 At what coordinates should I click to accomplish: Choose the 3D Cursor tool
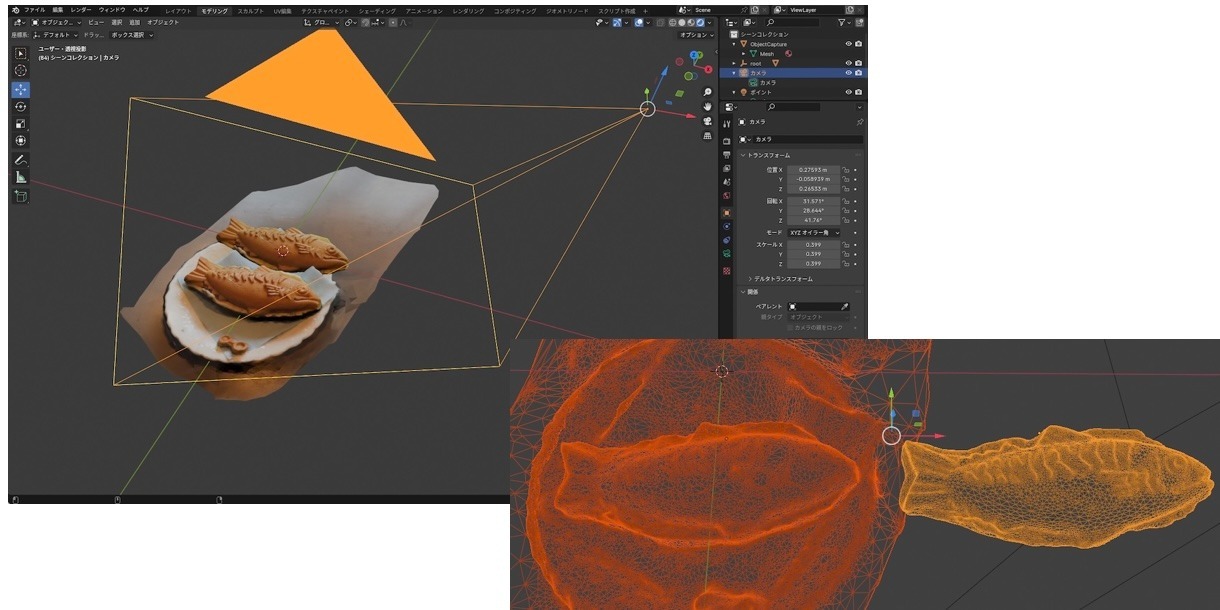tap(20, 70)
